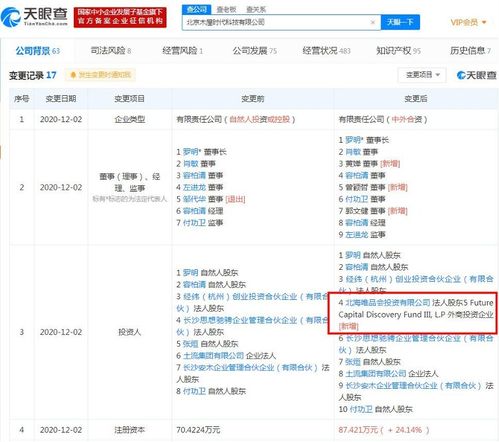Image resolution: width=499 pixels, height=442 pixels.
Task: Switch to the 查老板 search tab
Action: tap(226, 10)
